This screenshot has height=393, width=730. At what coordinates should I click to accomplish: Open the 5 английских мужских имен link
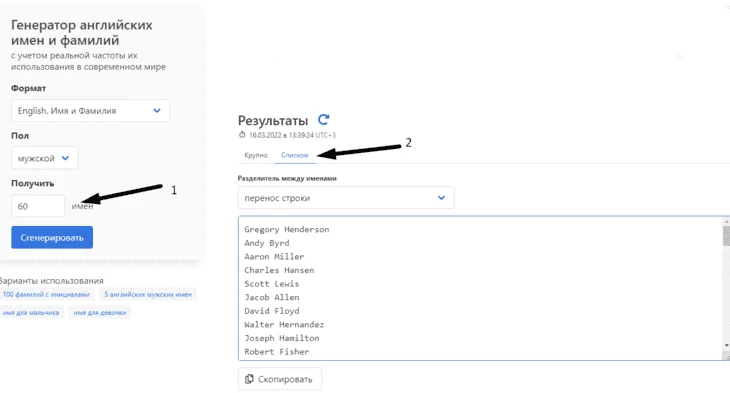148,294
